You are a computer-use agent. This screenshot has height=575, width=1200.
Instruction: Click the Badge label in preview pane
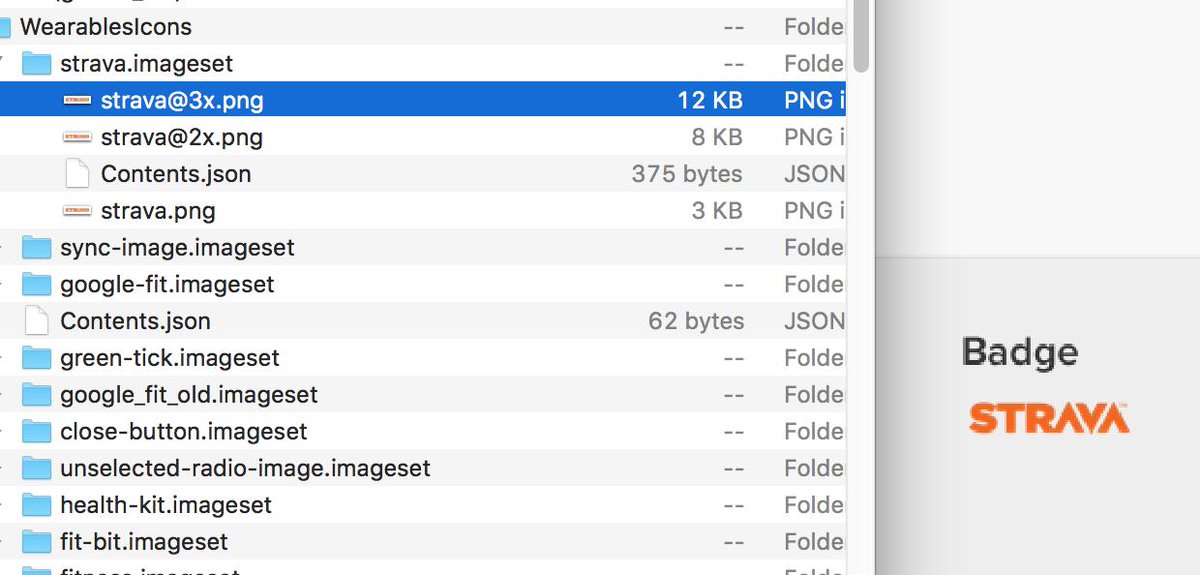(1020, 352)
